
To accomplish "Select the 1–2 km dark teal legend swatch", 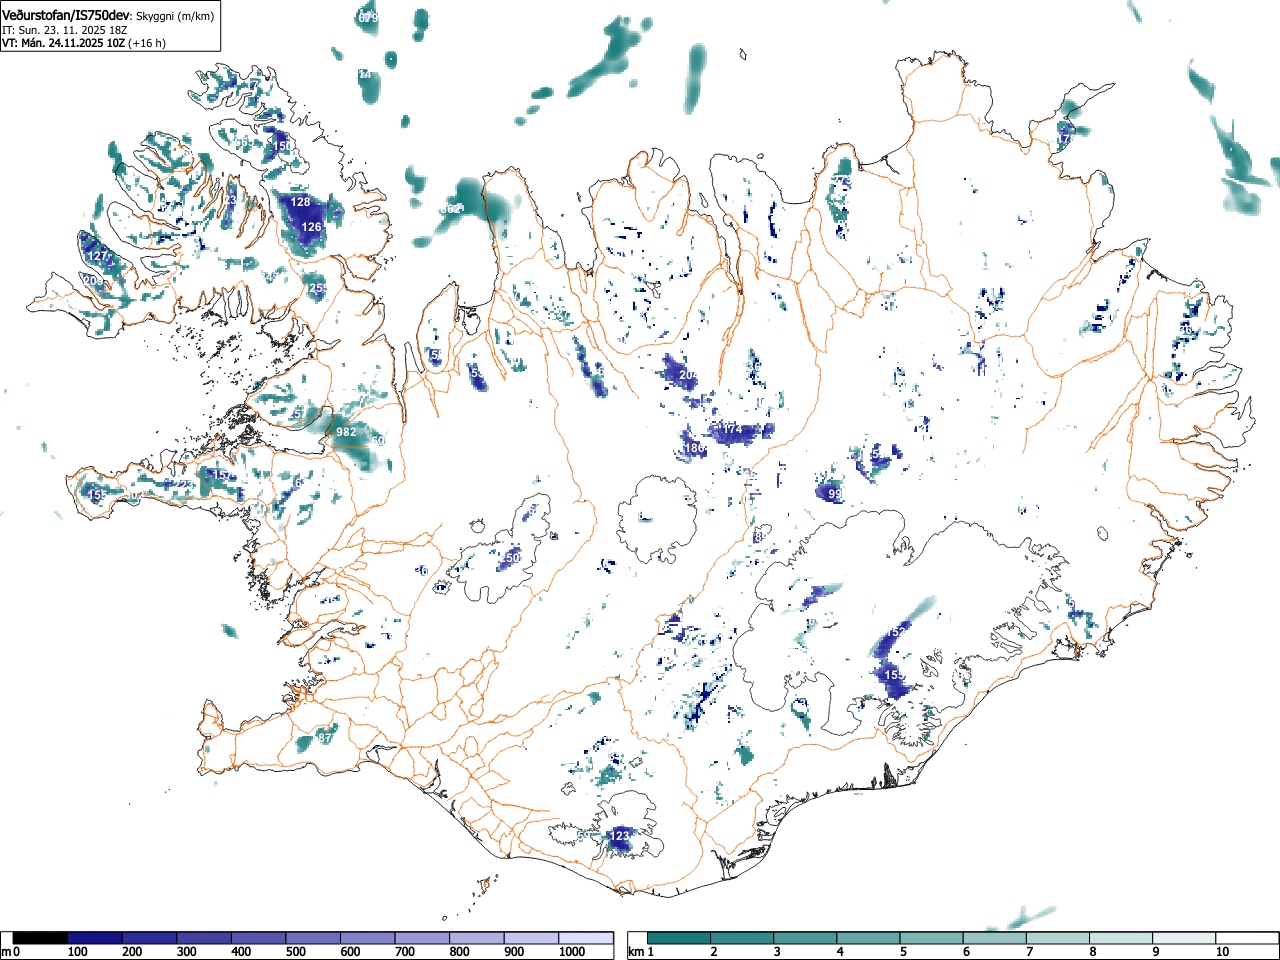I will pos(679,938).
